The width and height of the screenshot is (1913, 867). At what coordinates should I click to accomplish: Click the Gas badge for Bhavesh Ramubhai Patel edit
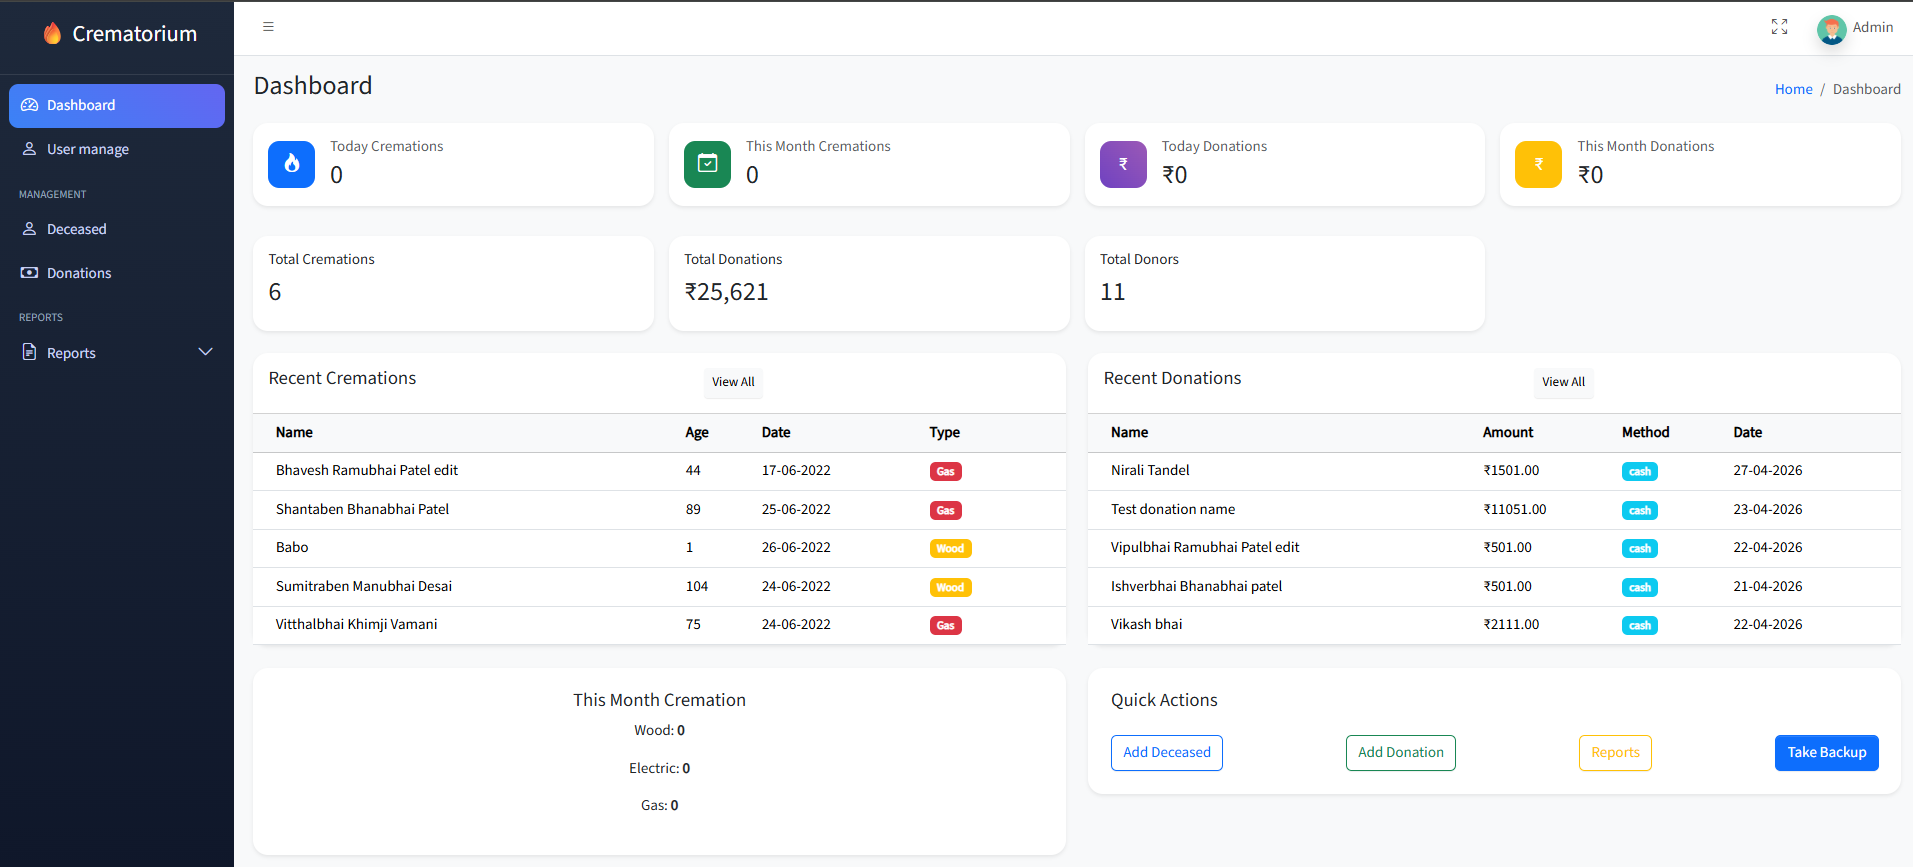[x=945, y=472]
